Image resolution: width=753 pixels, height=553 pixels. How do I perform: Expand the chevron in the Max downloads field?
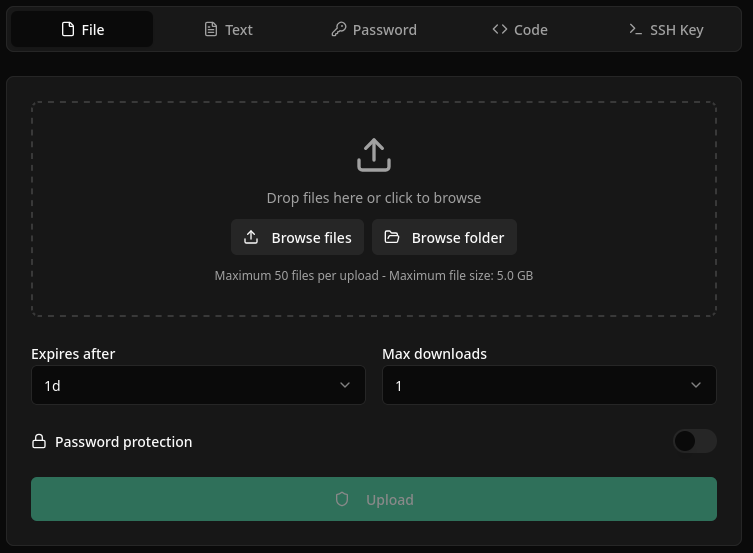(x=696, y=385)
